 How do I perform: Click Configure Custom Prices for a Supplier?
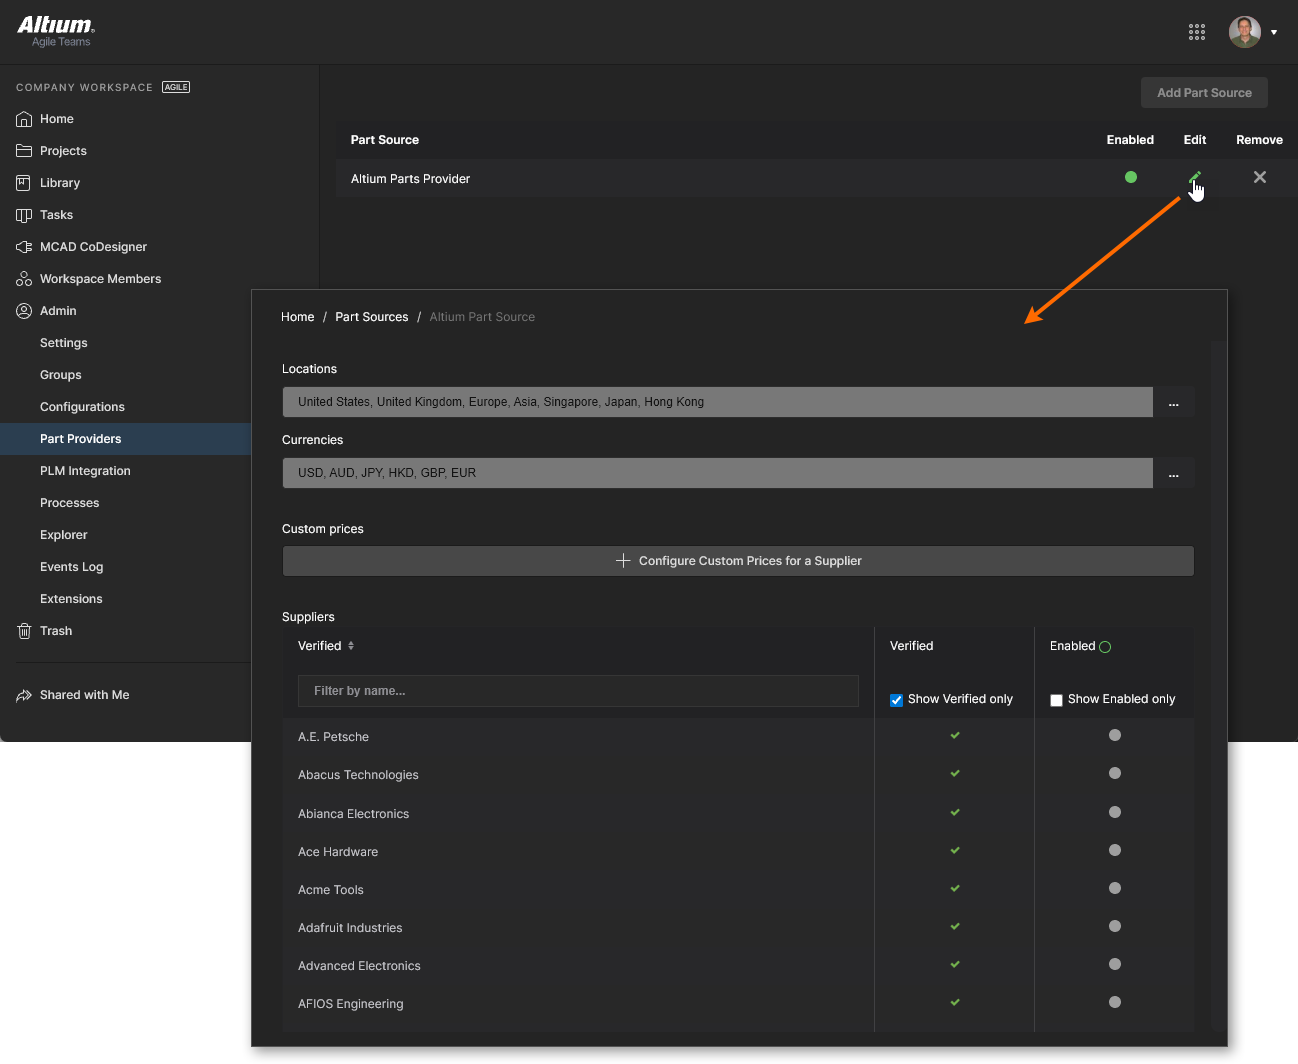(738, 561)
